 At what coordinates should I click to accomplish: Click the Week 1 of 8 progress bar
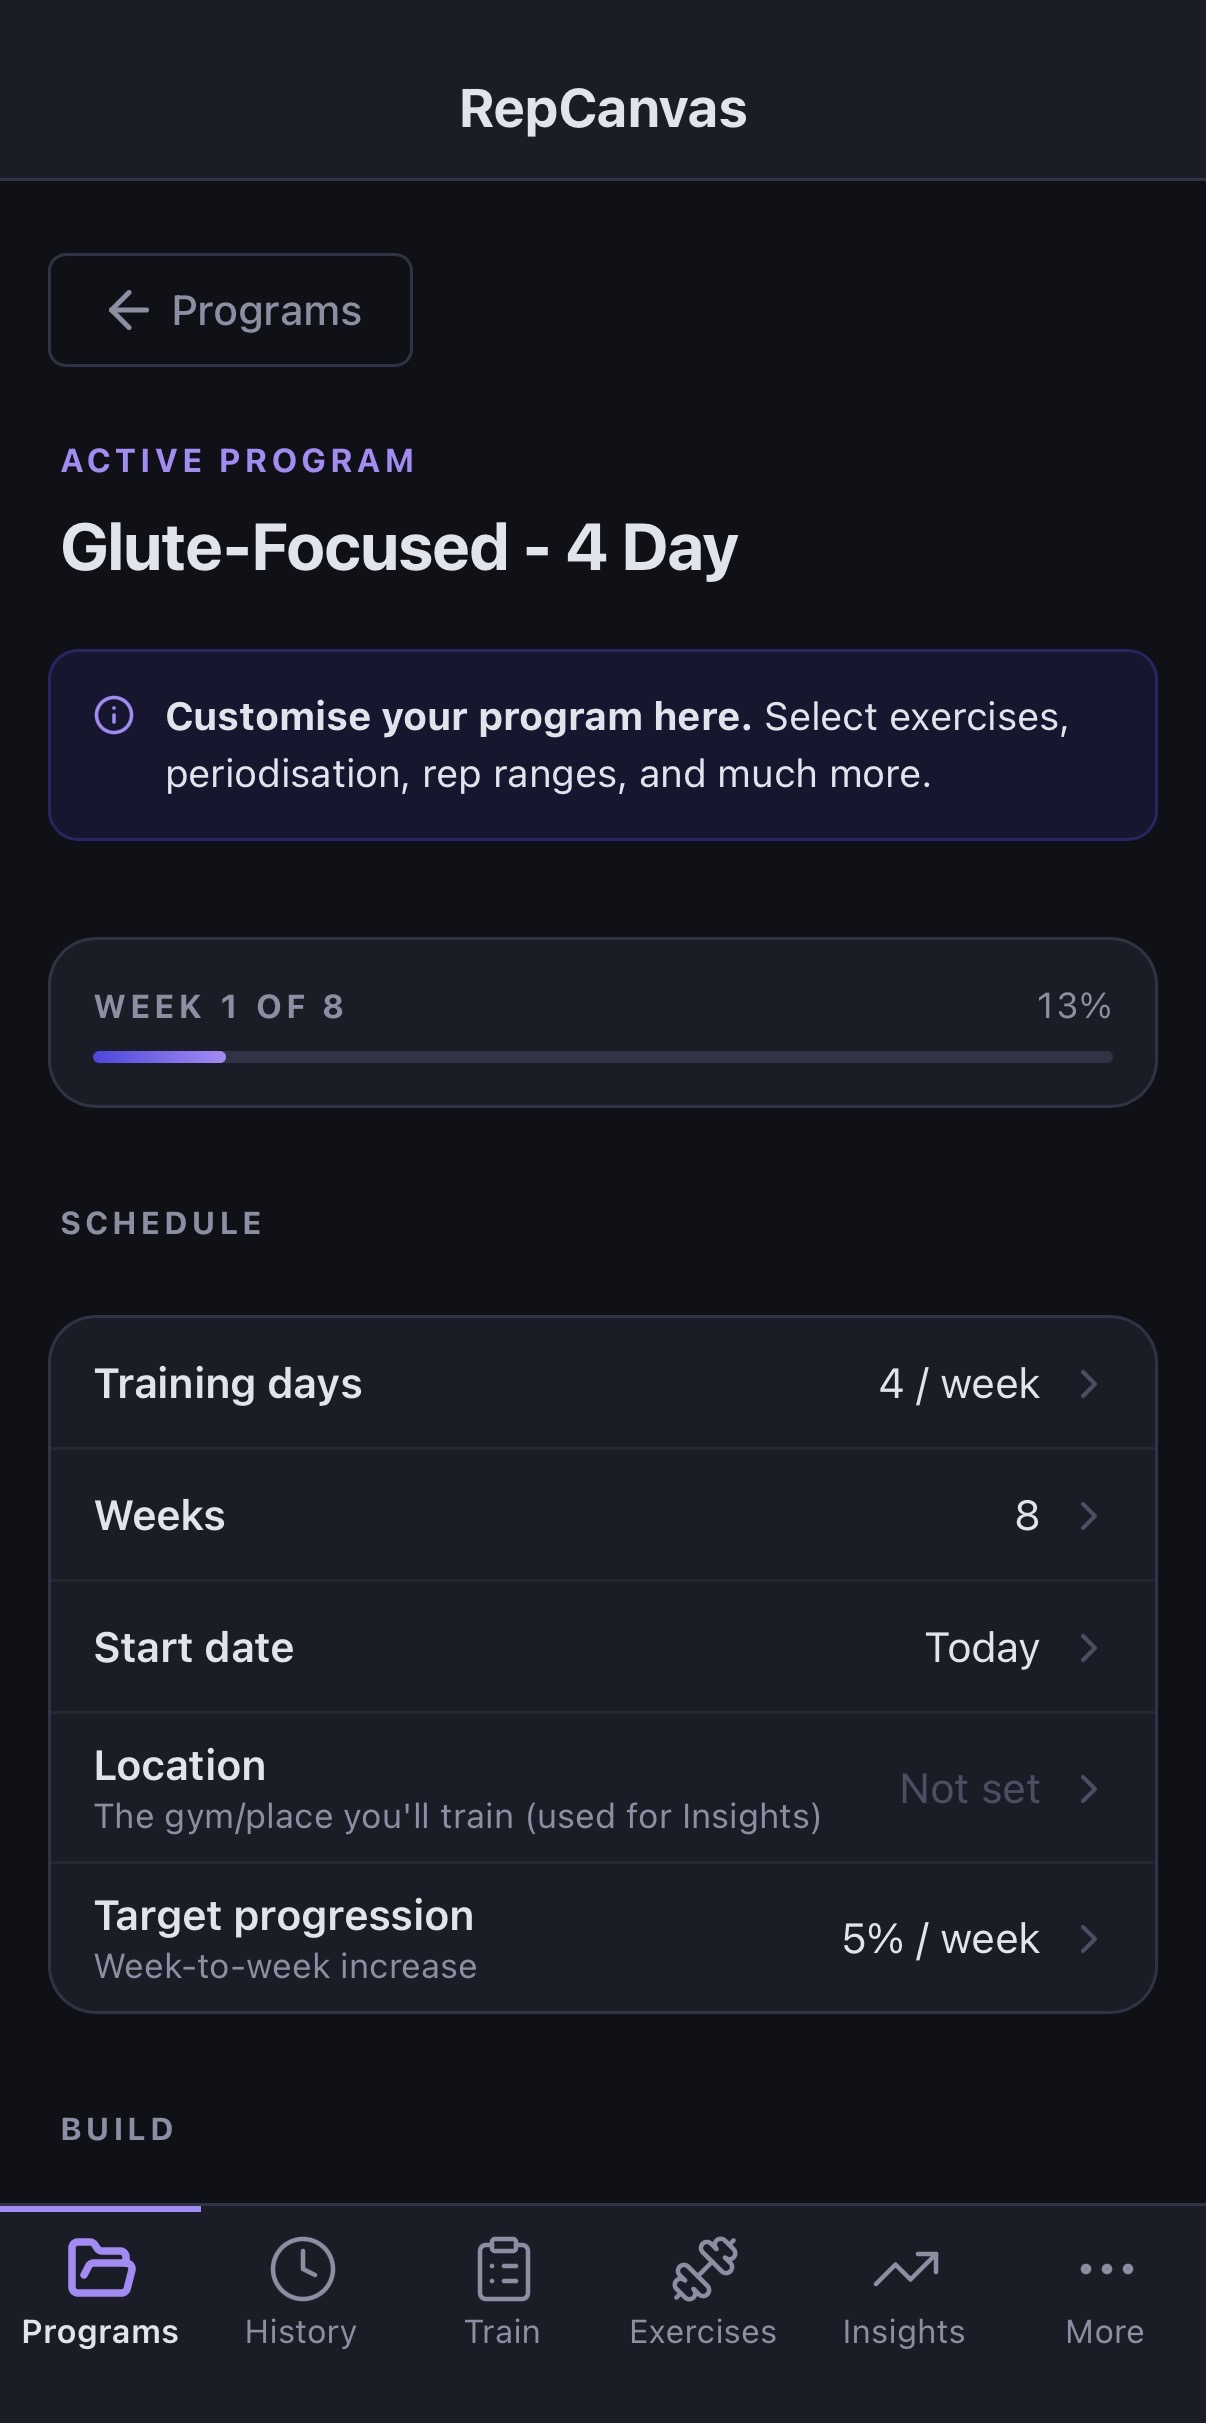point(603,1020)
